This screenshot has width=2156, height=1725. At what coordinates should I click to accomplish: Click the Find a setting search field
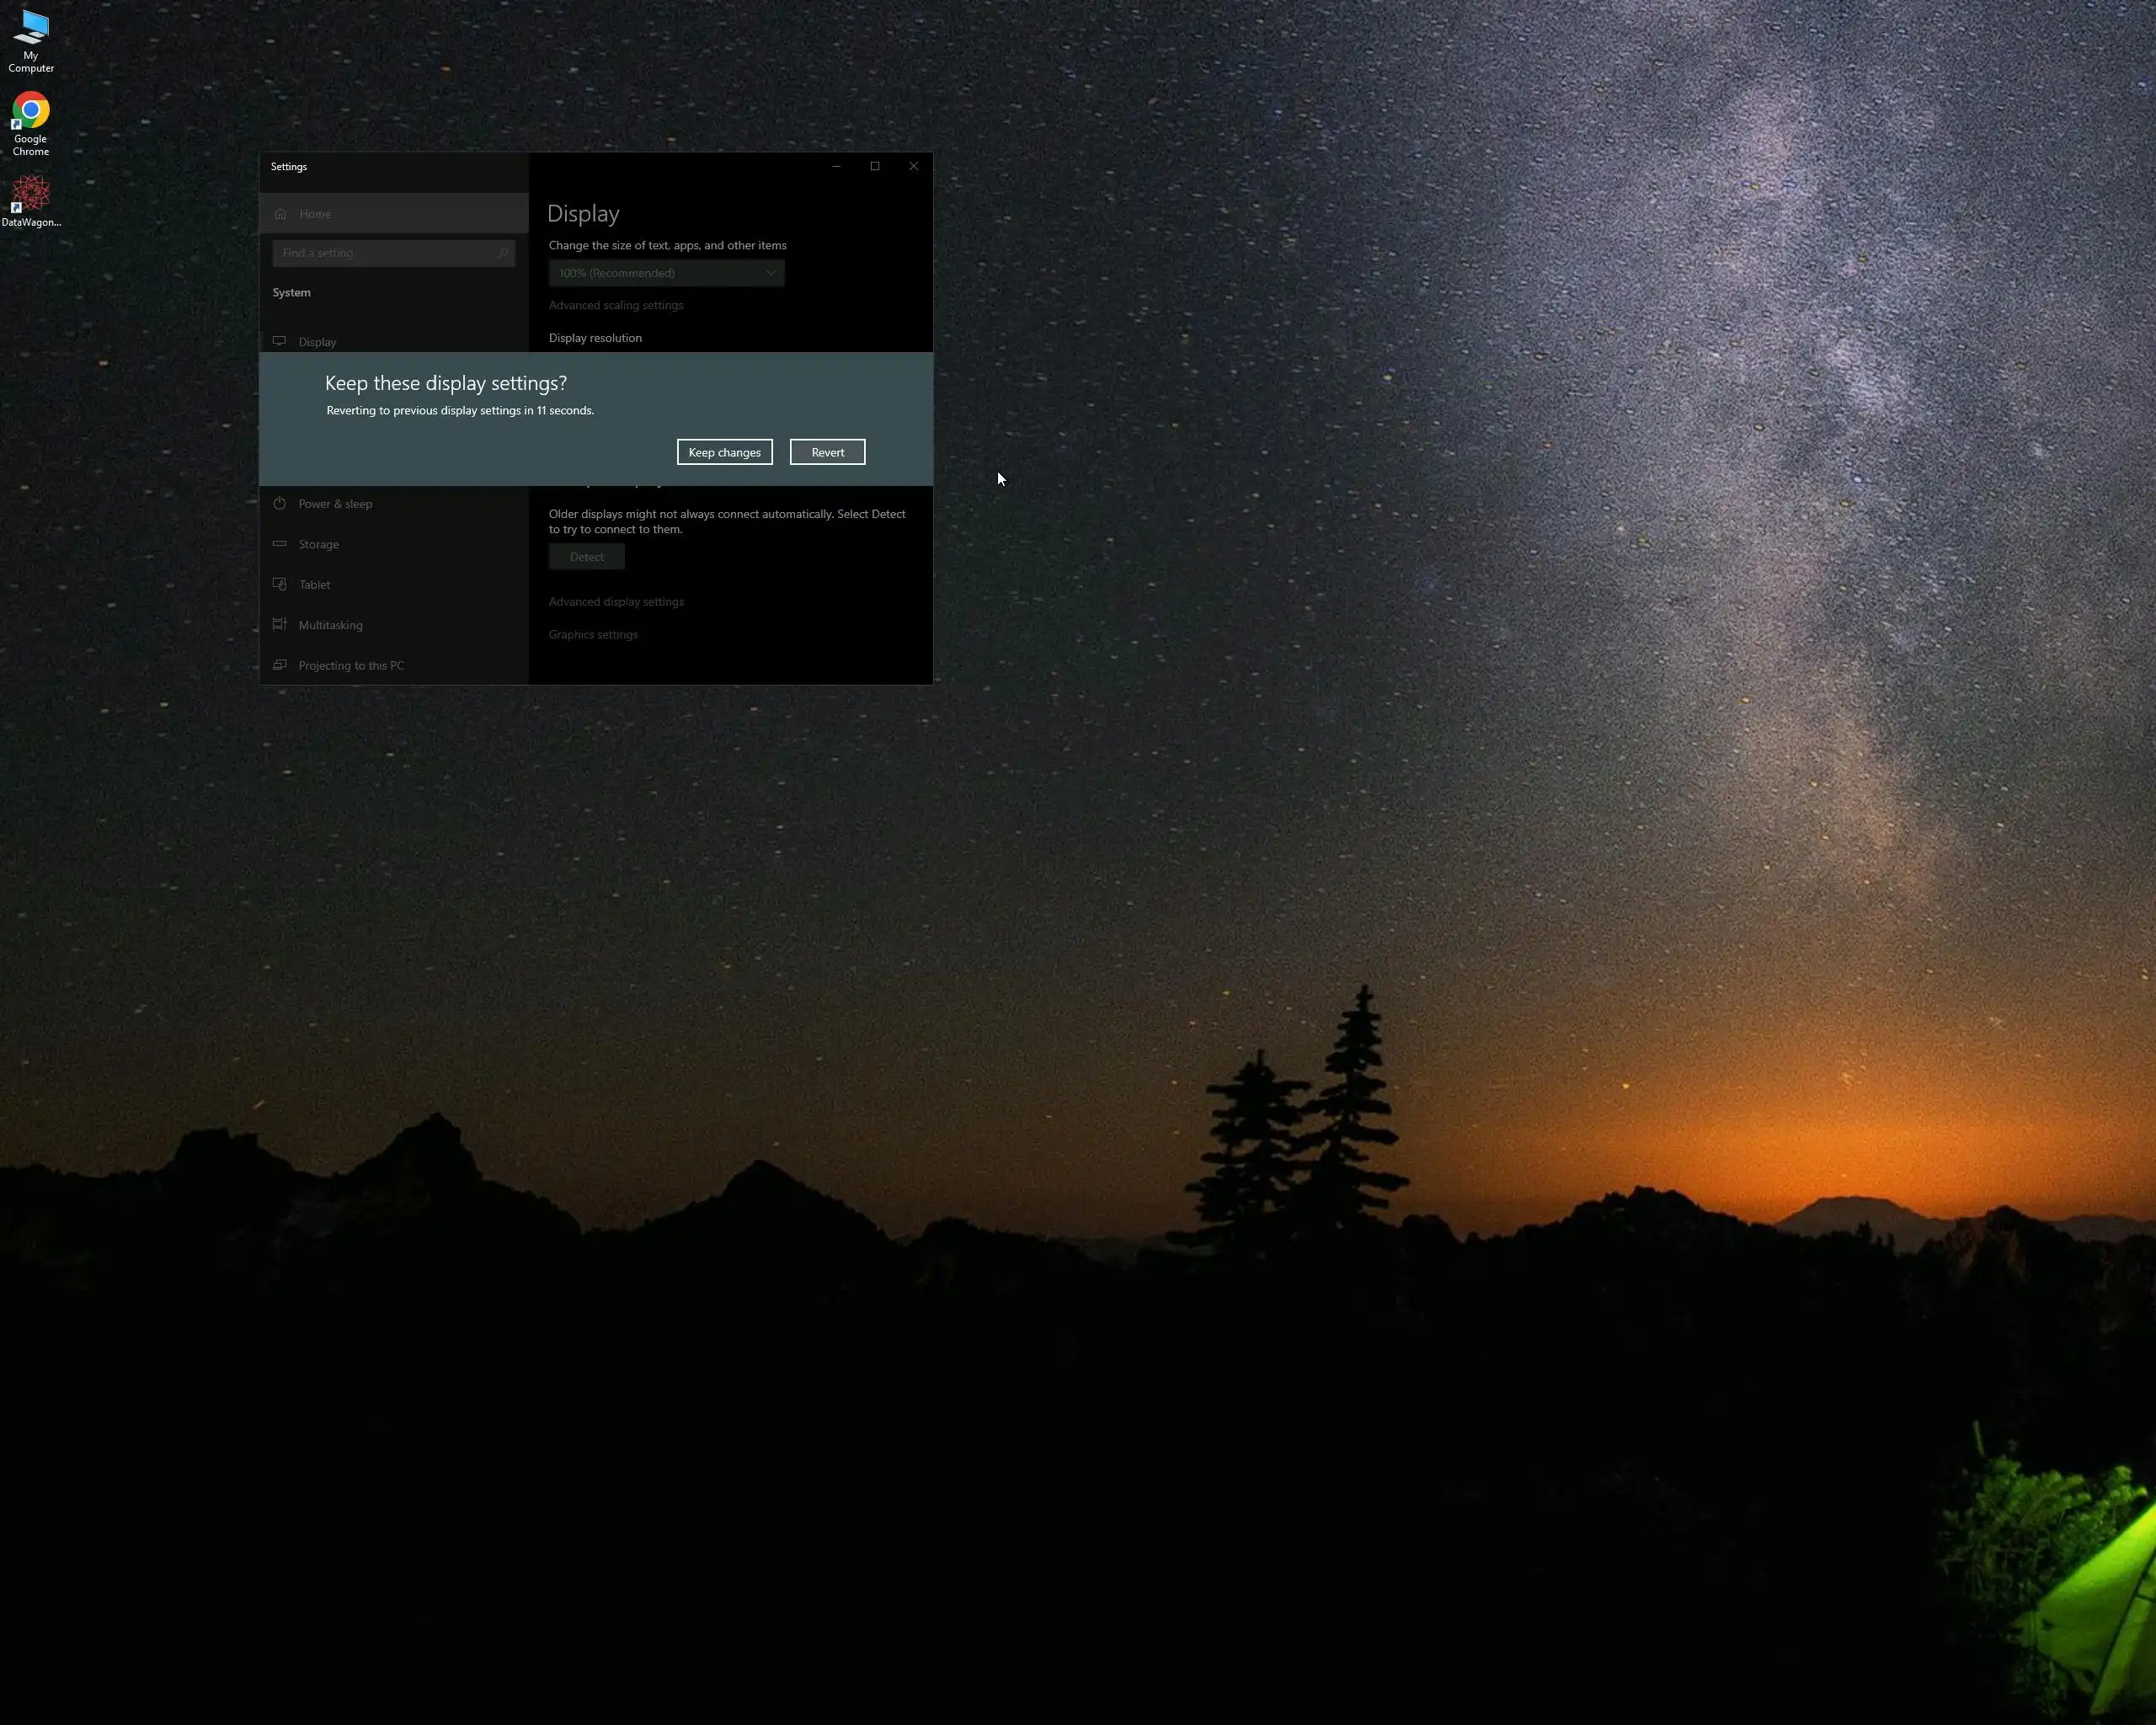385,253
